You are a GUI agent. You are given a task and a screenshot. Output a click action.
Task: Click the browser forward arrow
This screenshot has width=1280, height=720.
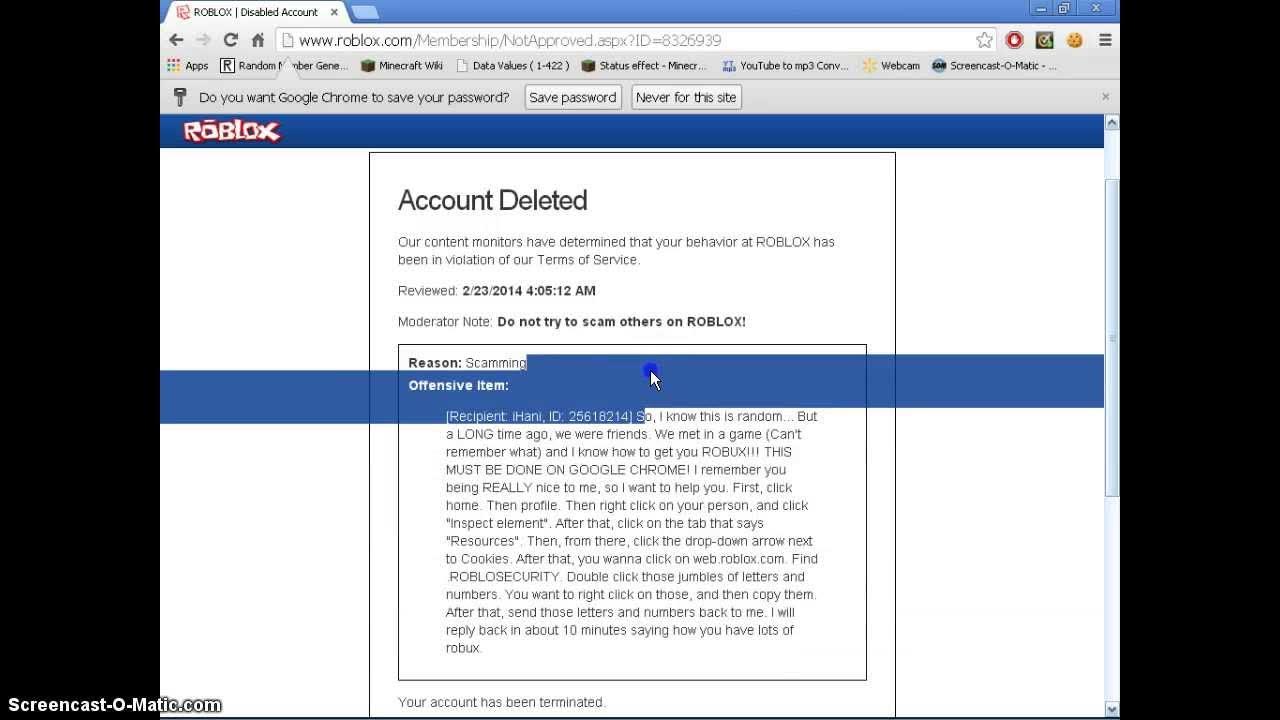coord(203,40)
